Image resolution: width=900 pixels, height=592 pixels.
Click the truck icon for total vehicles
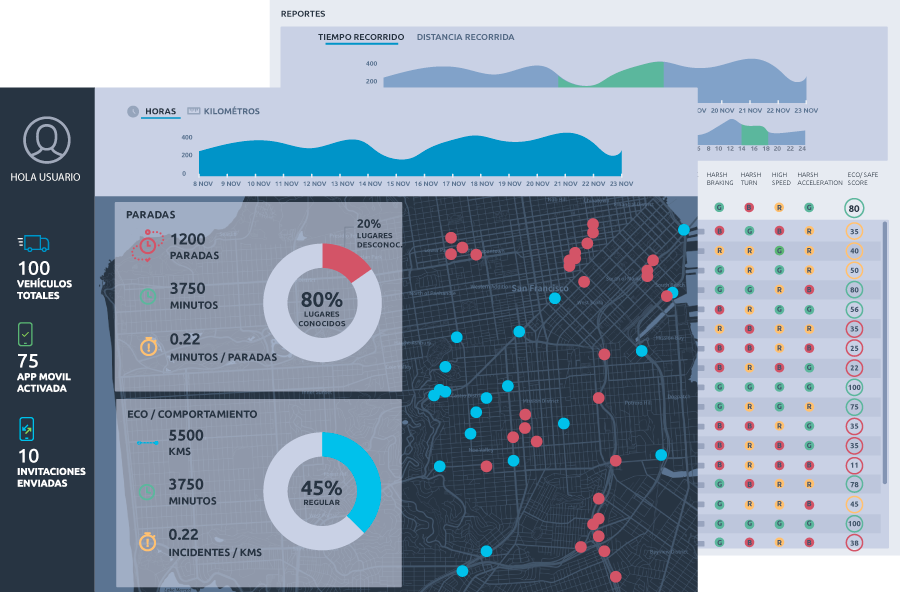(x=33, y=243)
